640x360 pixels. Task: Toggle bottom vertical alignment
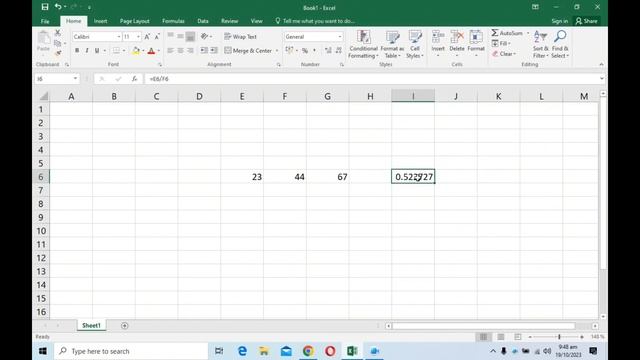190,37
